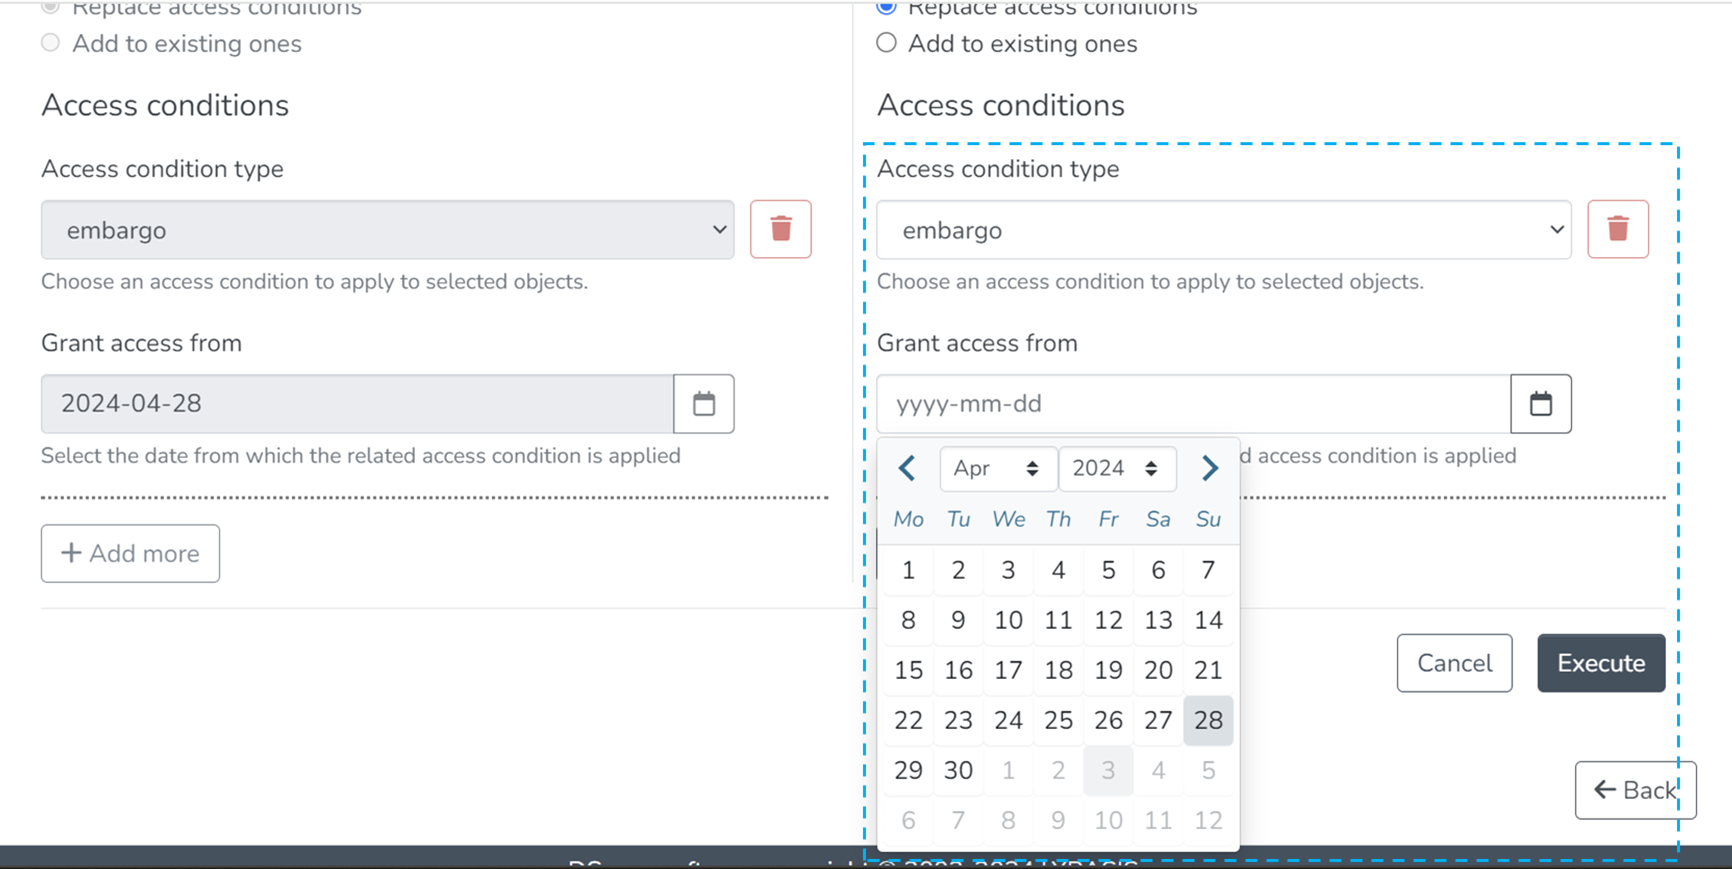Expand left embargo access condition type dropdown
Screen dimensions: 1732x869
pos(387,230)
